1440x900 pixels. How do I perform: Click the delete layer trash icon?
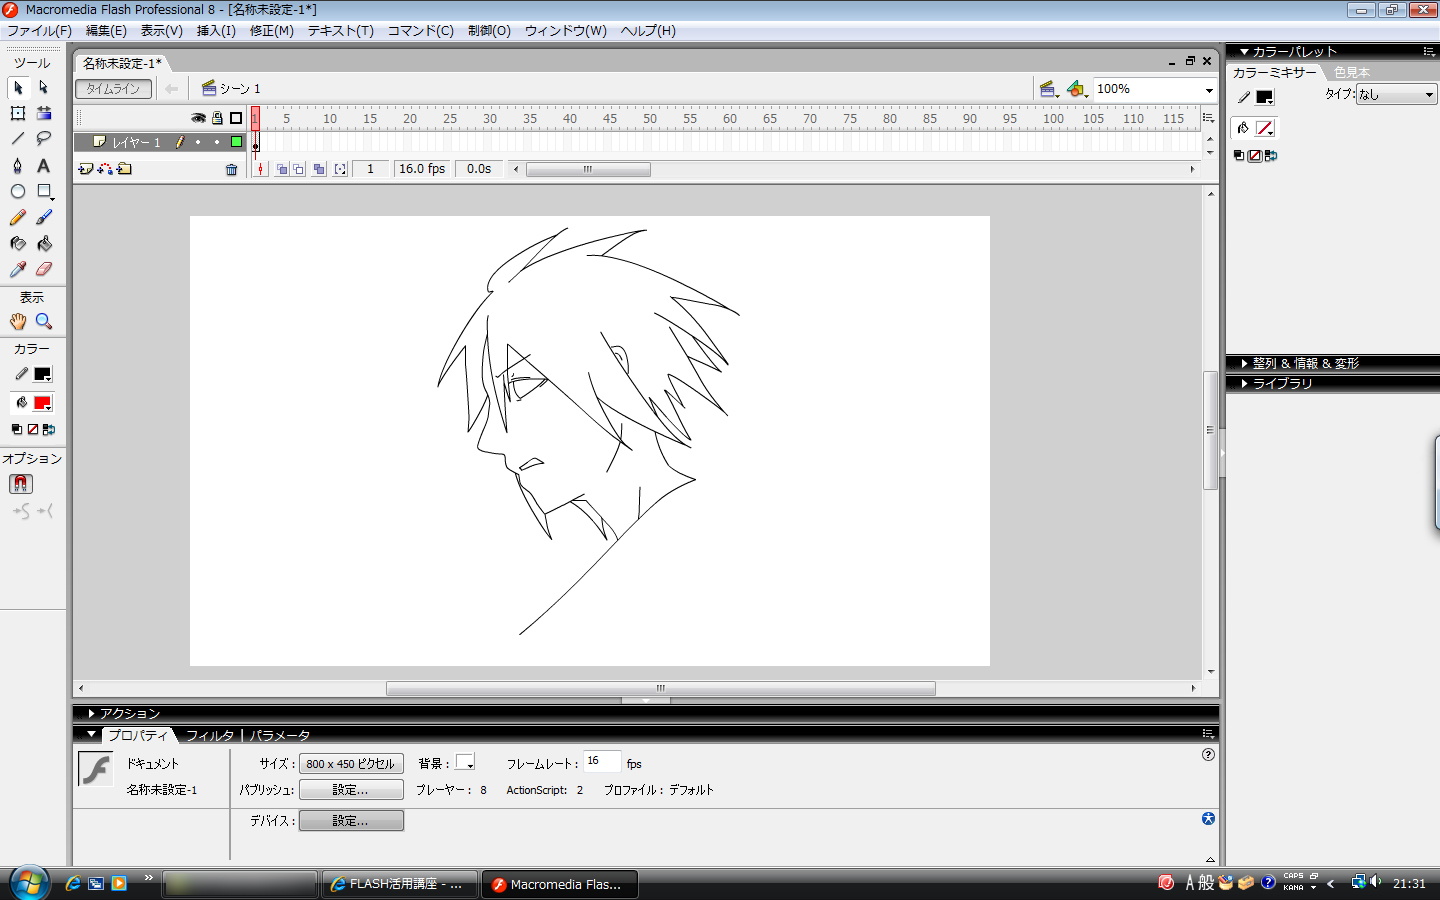[232, 170]
